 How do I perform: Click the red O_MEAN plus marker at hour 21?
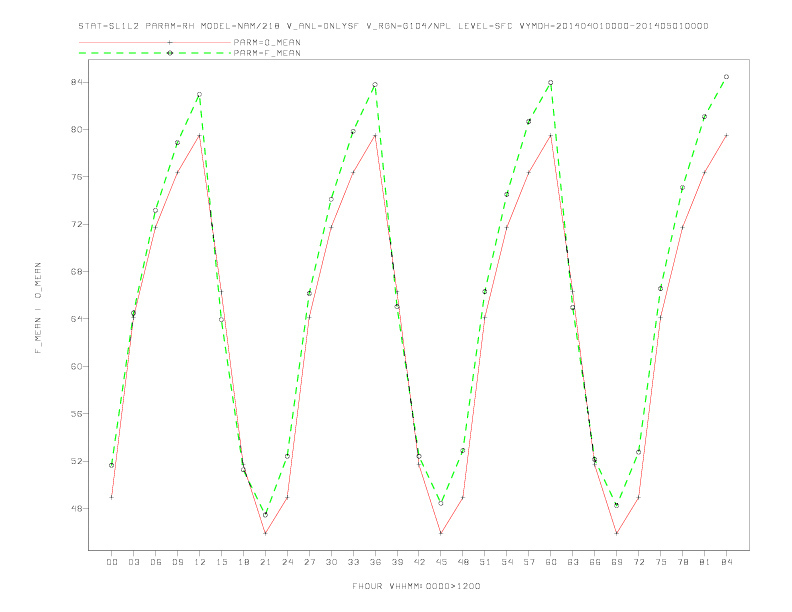[x=265, y=533]
